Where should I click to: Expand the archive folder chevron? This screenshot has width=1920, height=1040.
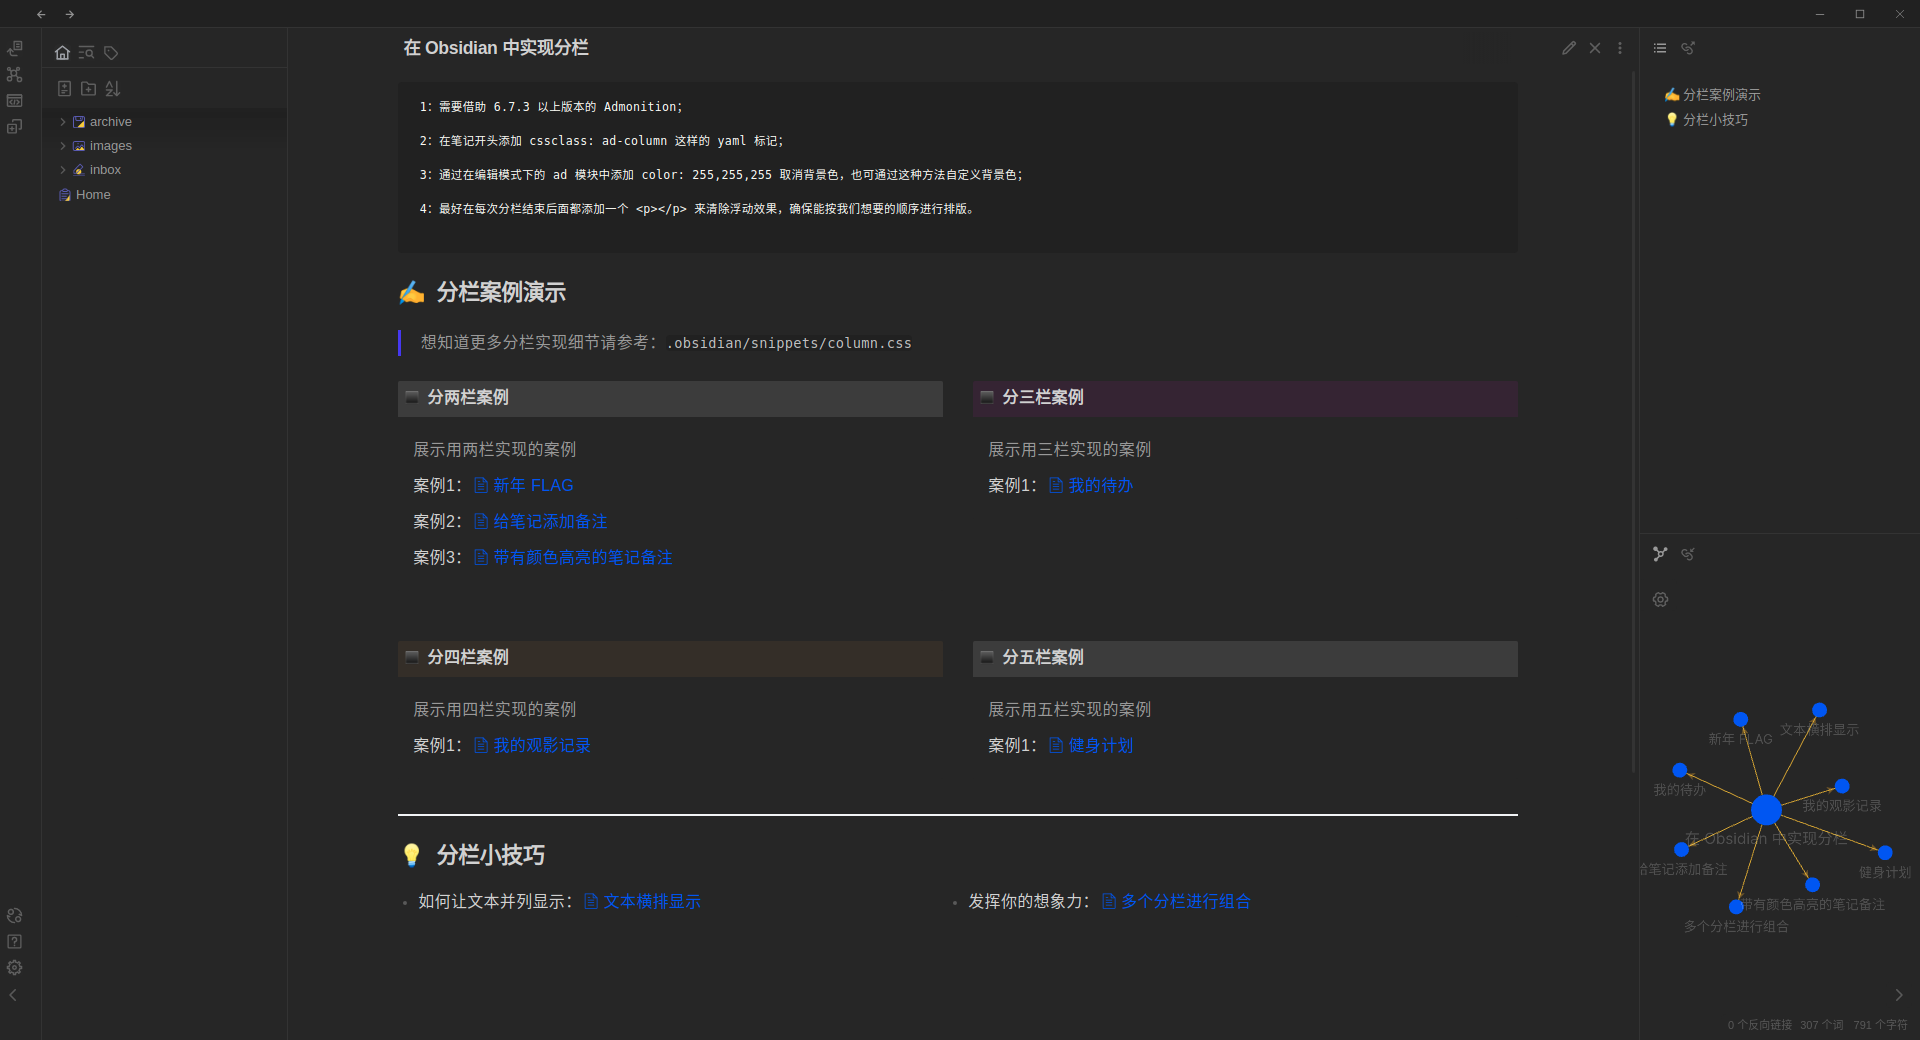pos(63,122)
